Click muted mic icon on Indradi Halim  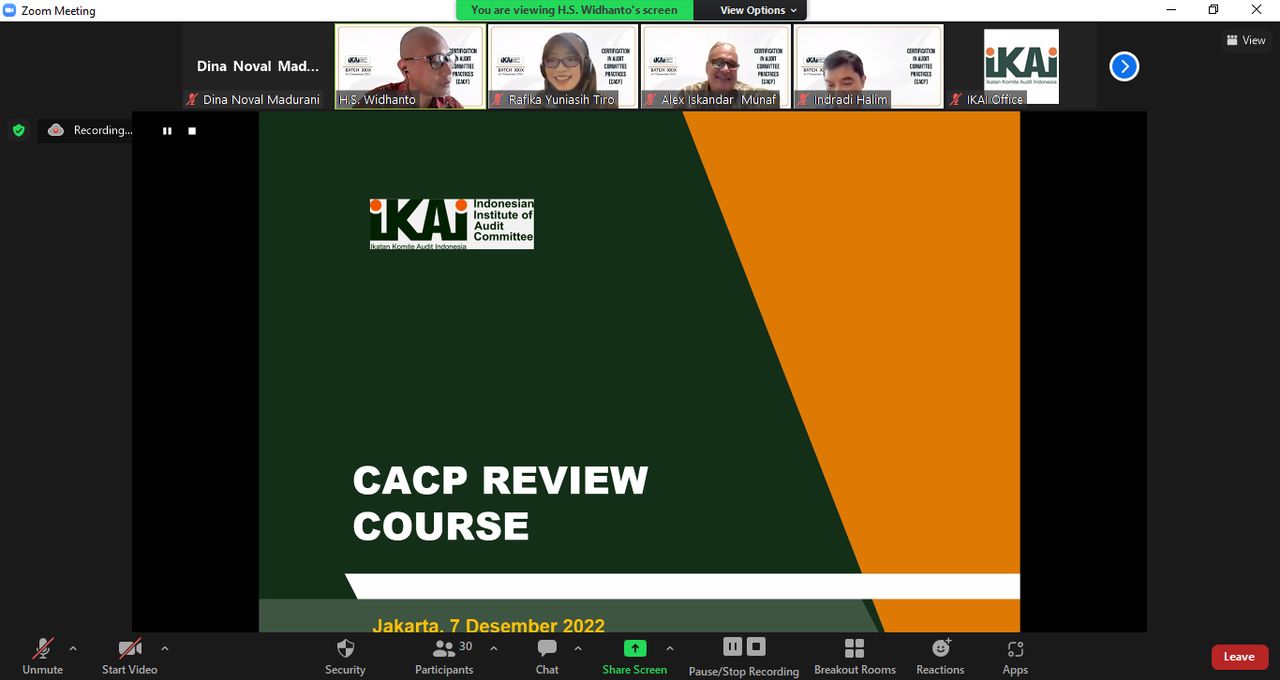803,100
